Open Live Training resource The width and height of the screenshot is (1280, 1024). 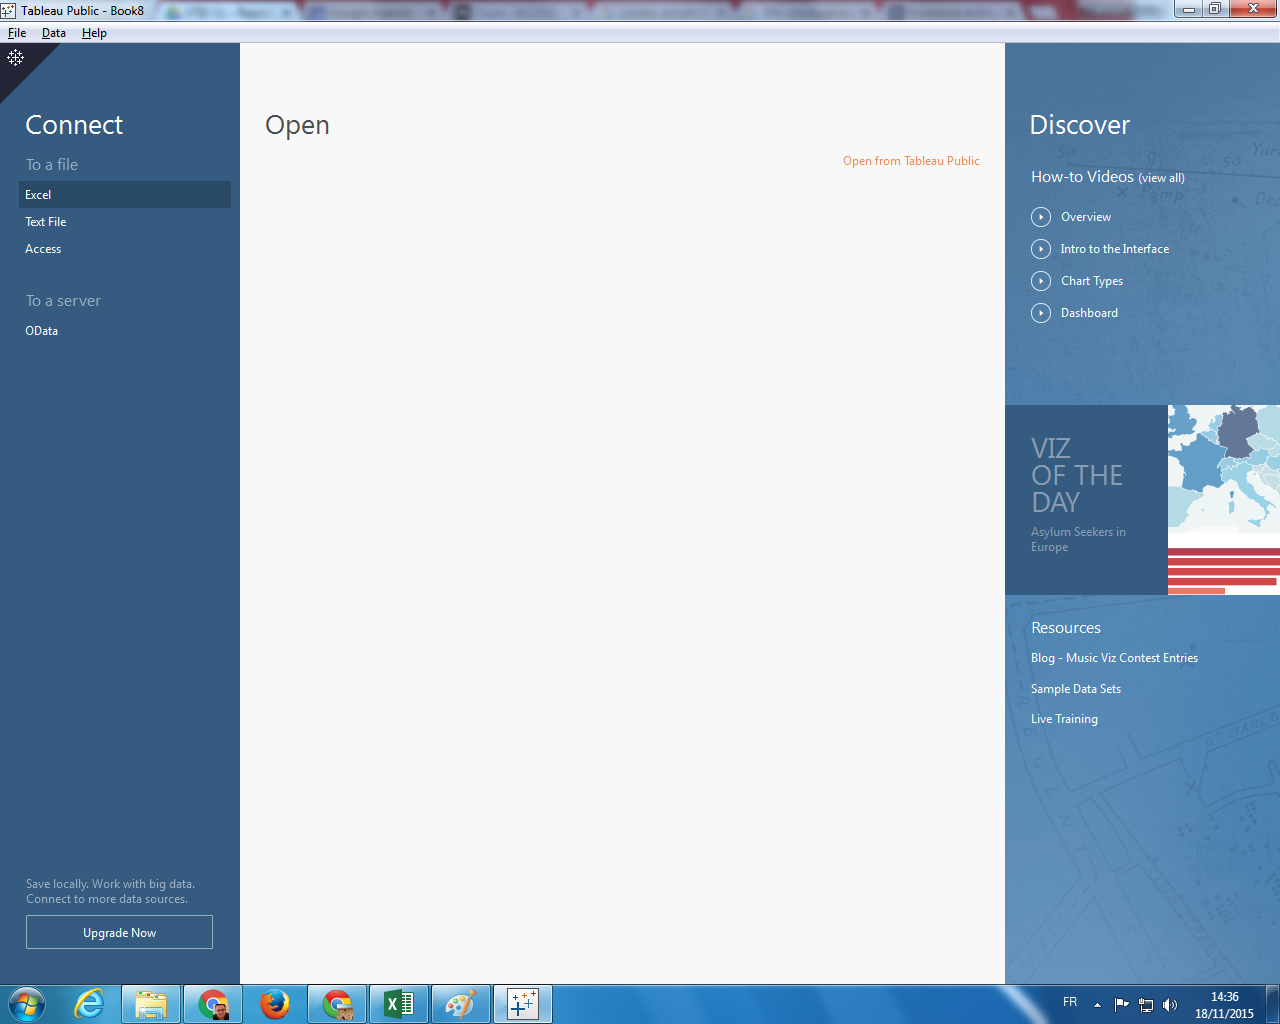(1064, 719)
